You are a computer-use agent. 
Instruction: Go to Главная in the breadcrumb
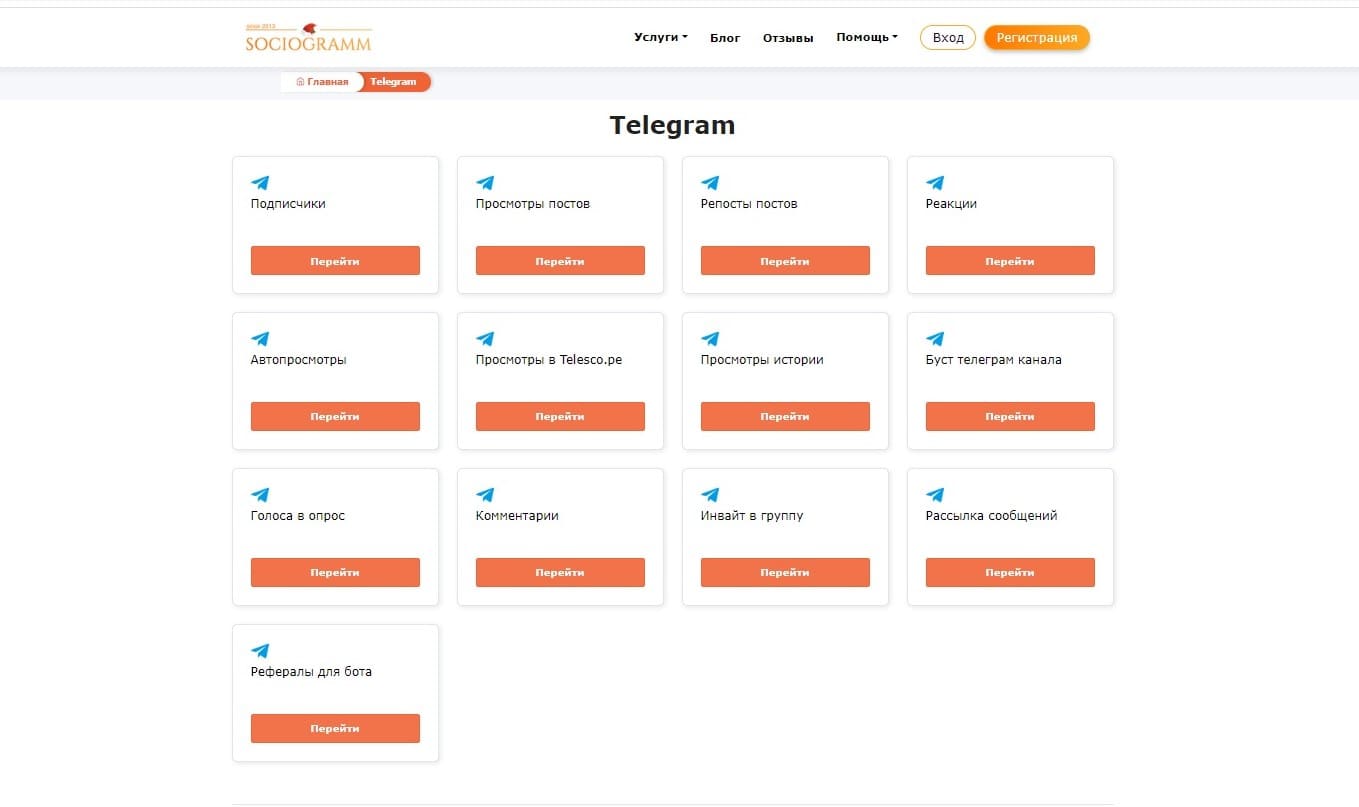(322, 82)
